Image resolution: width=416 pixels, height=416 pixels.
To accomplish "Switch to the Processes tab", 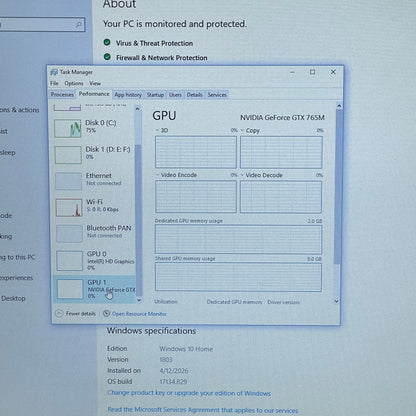I will click(62, 95).
